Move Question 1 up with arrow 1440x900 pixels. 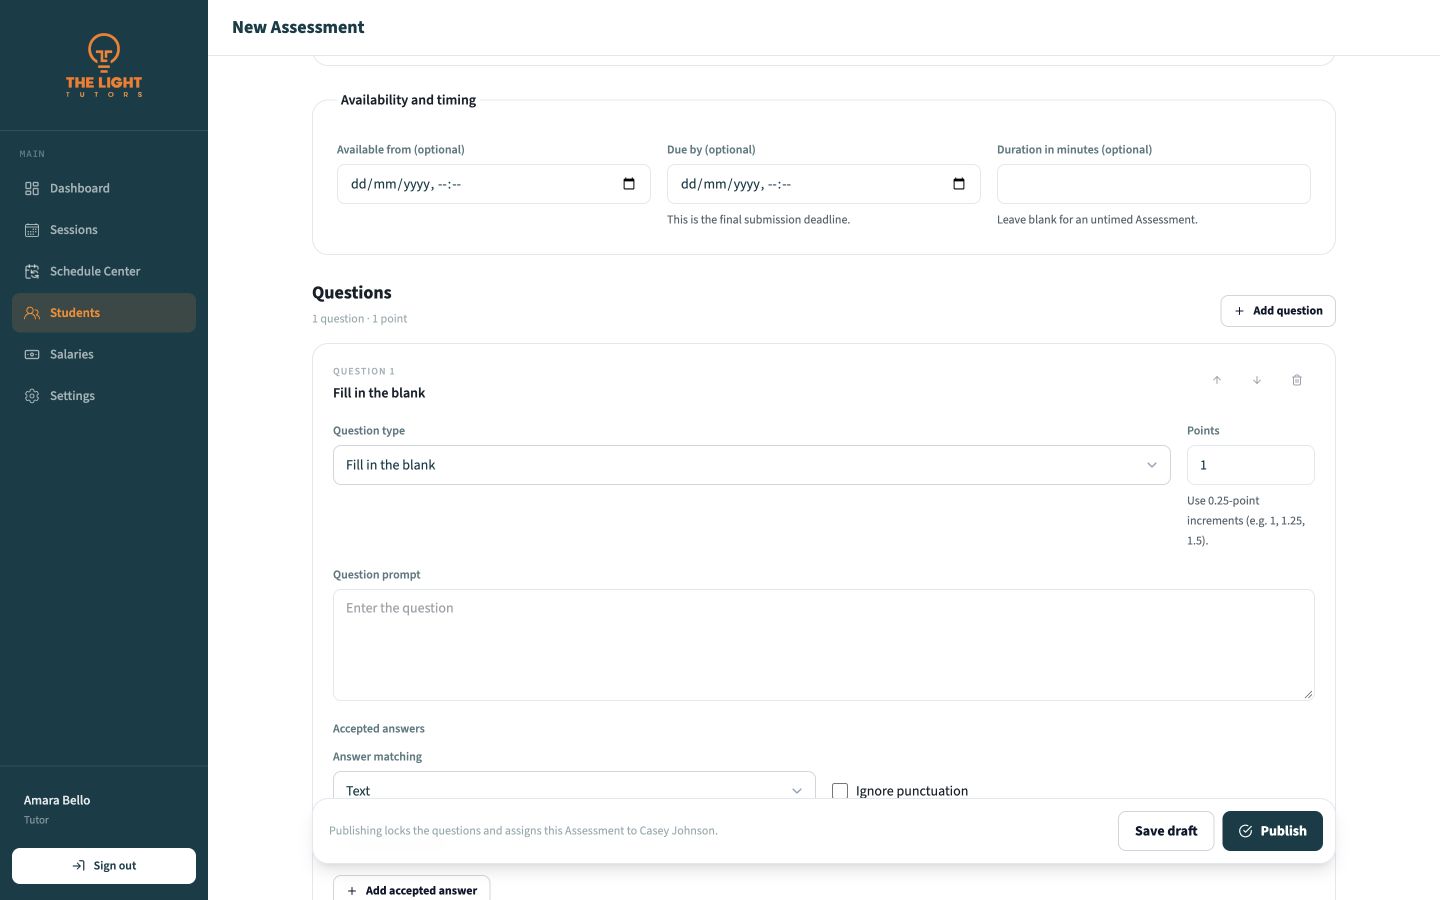(x=1217, y=380)
